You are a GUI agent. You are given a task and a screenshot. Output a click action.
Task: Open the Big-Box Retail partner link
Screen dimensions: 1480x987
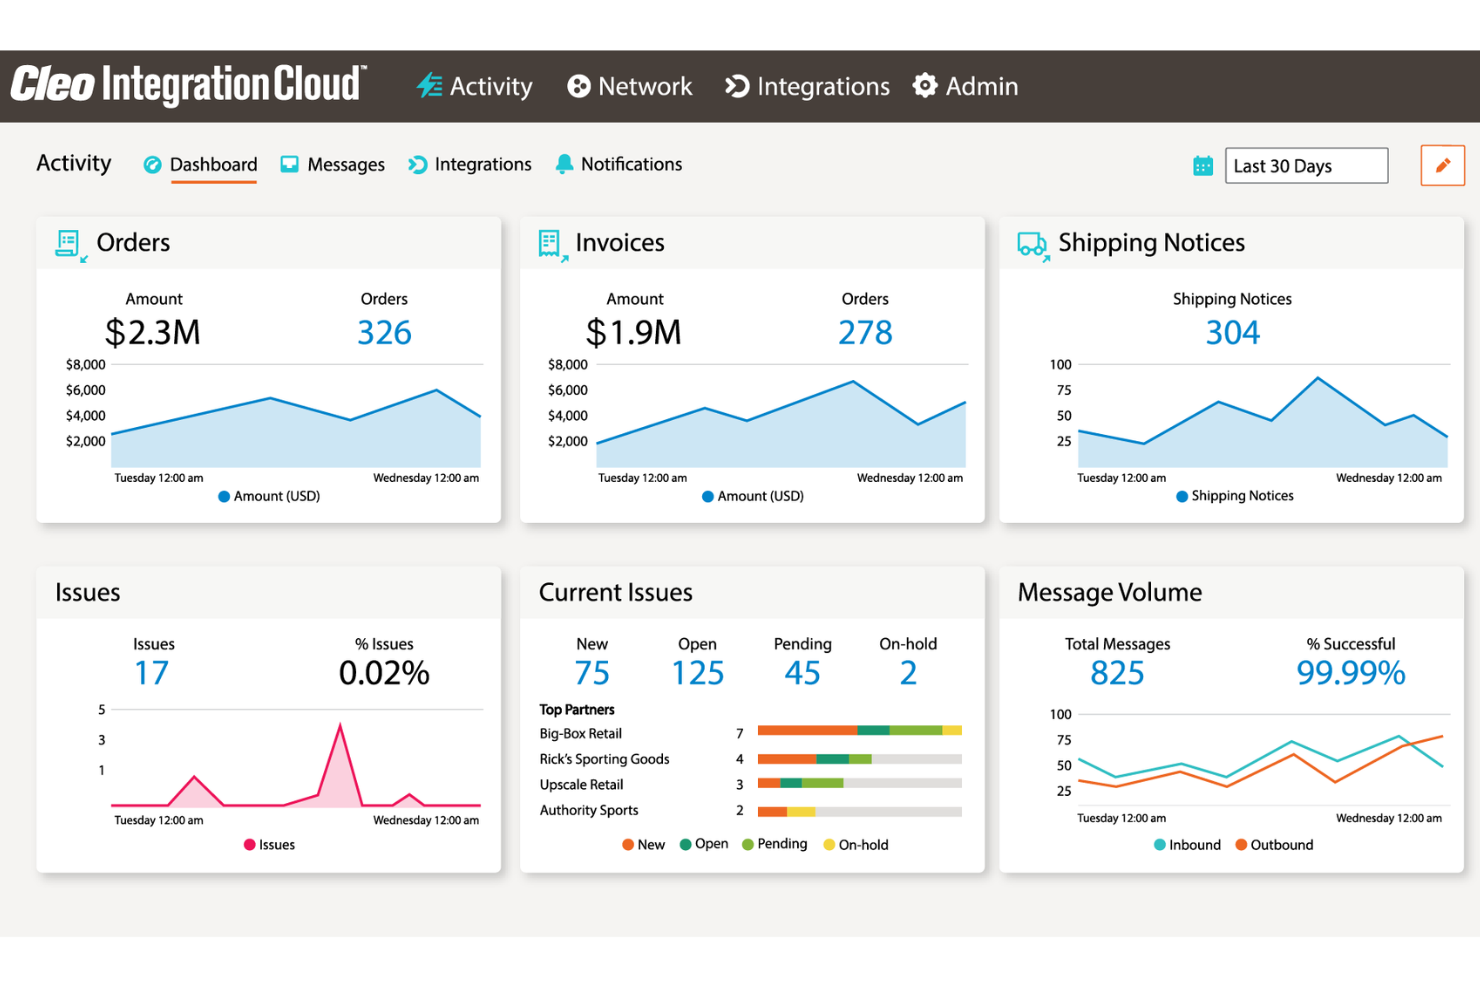point(580,733)
